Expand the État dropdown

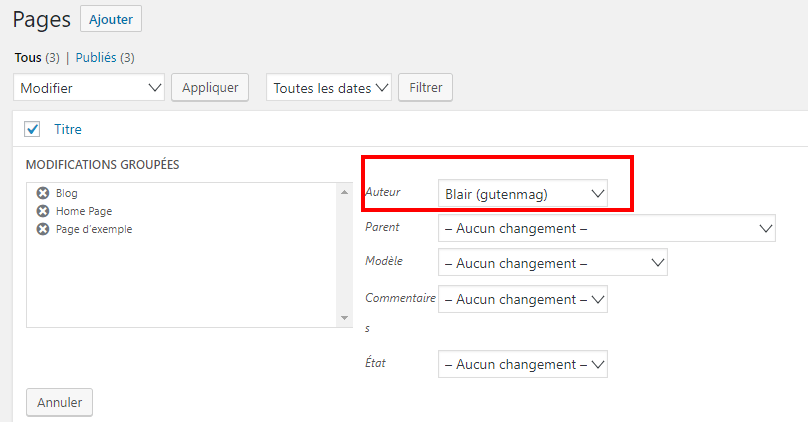pos(522,364)
